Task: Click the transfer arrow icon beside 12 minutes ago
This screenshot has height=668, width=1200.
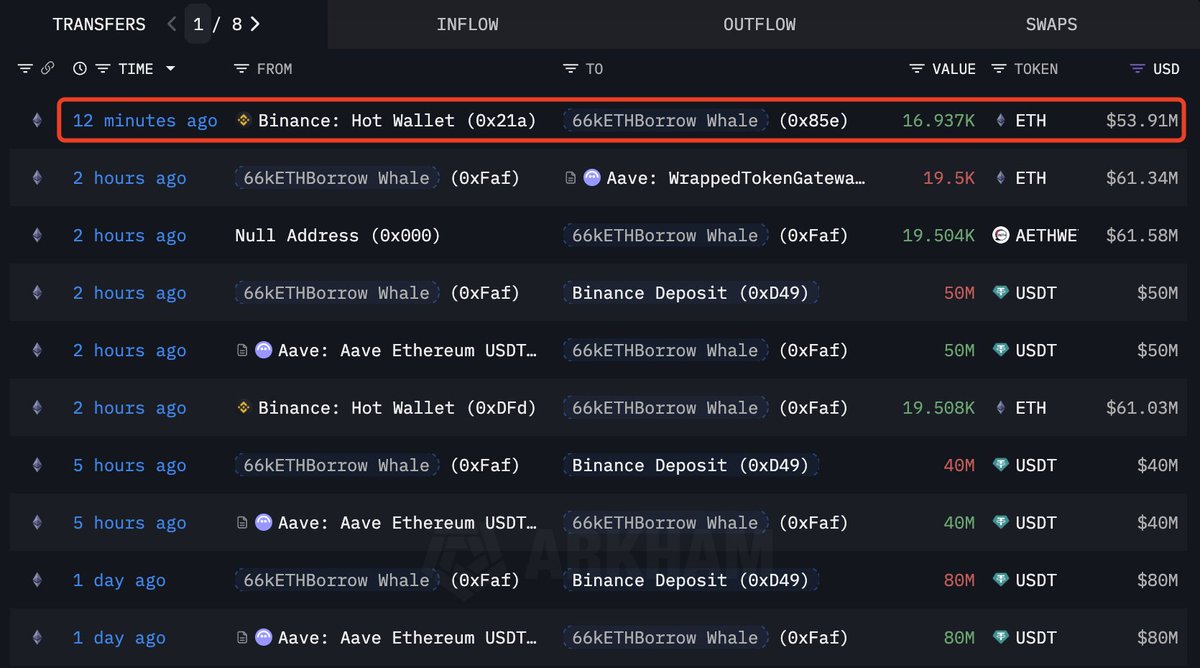Action: pyautogui.click(x=37, y=119)
